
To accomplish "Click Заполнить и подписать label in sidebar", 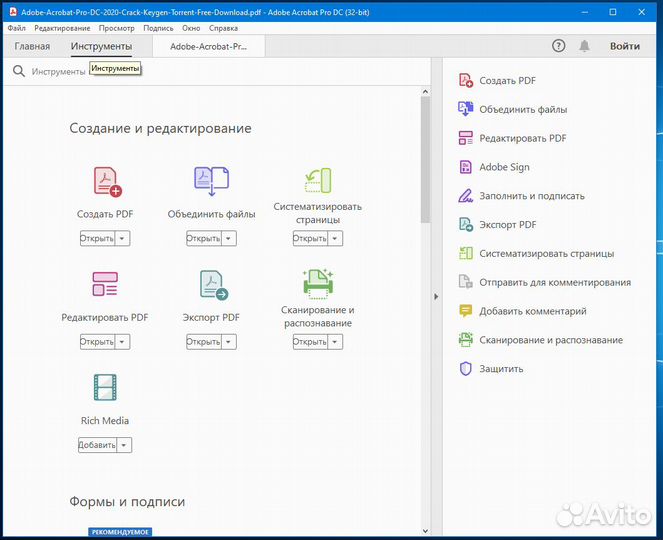I will point(532,196).
